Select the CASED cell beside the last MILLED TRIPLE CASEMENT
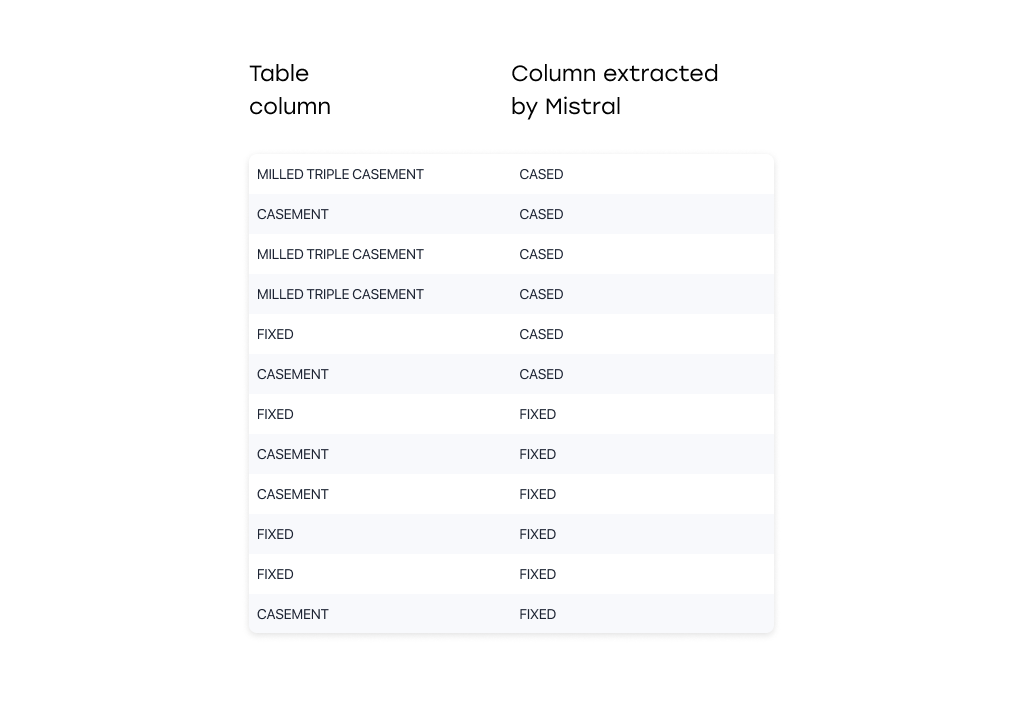1024x704 pixels. click(x=541, y=294)
